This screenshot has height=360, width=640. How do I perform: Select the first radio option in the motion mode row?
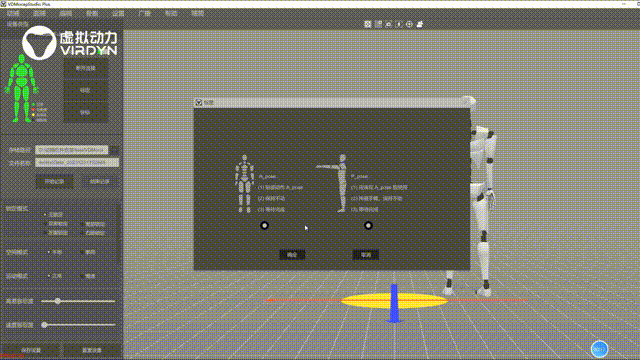pos(49,276)
